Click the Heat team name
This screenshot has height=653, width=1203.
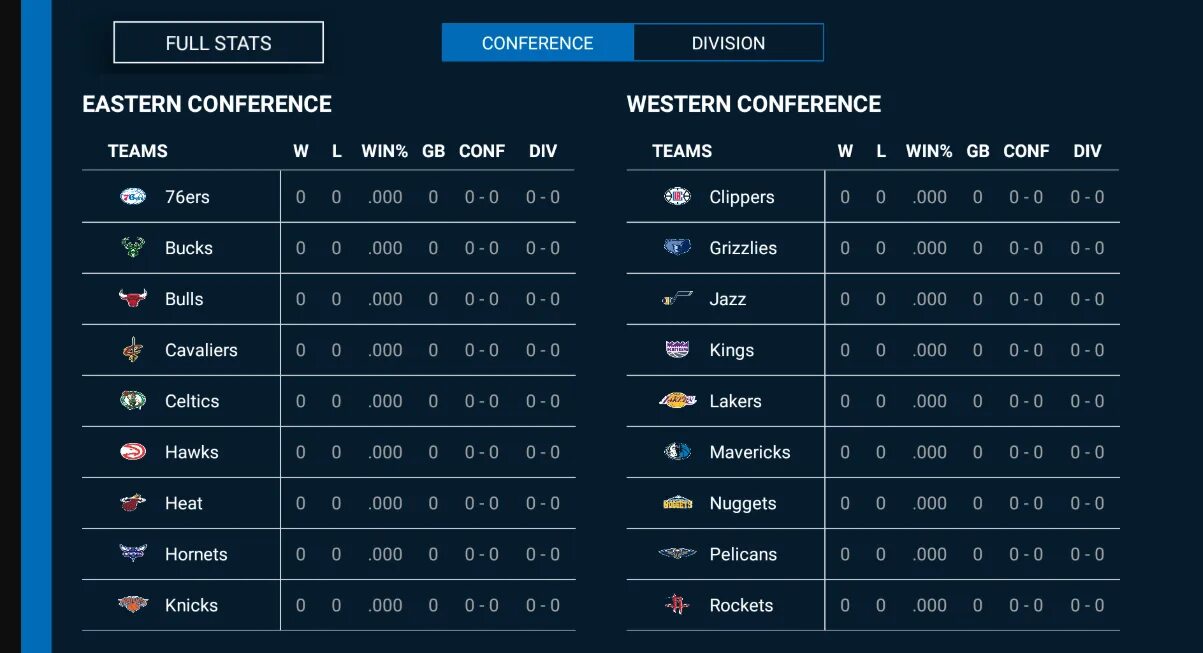[184, 503]
